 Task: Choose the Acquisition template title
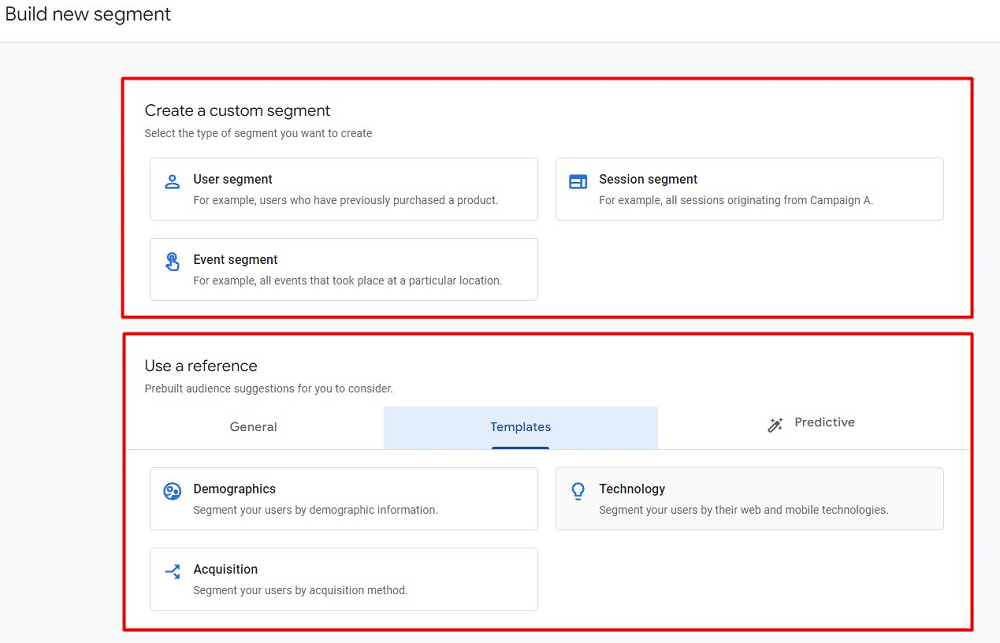(225, 569)
